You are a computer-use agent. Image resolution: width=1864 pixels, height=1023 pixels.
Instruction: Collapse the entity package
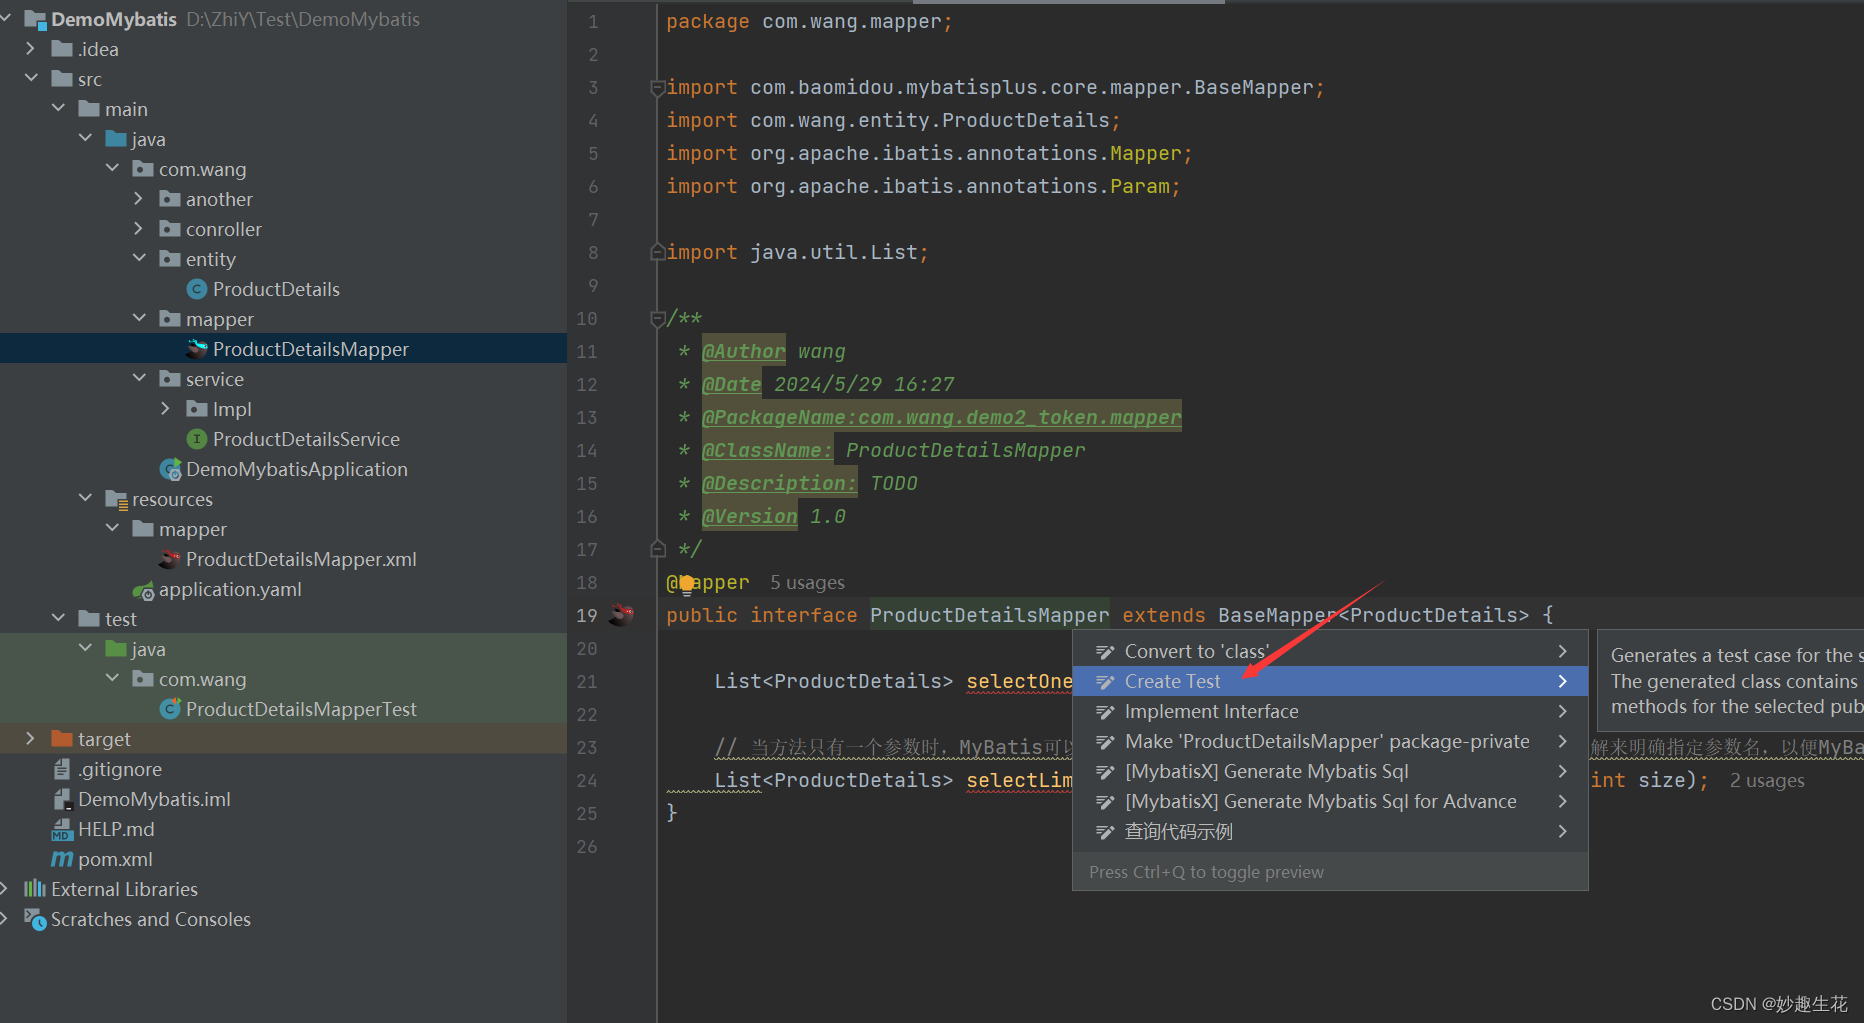click(x=139, y=258)
